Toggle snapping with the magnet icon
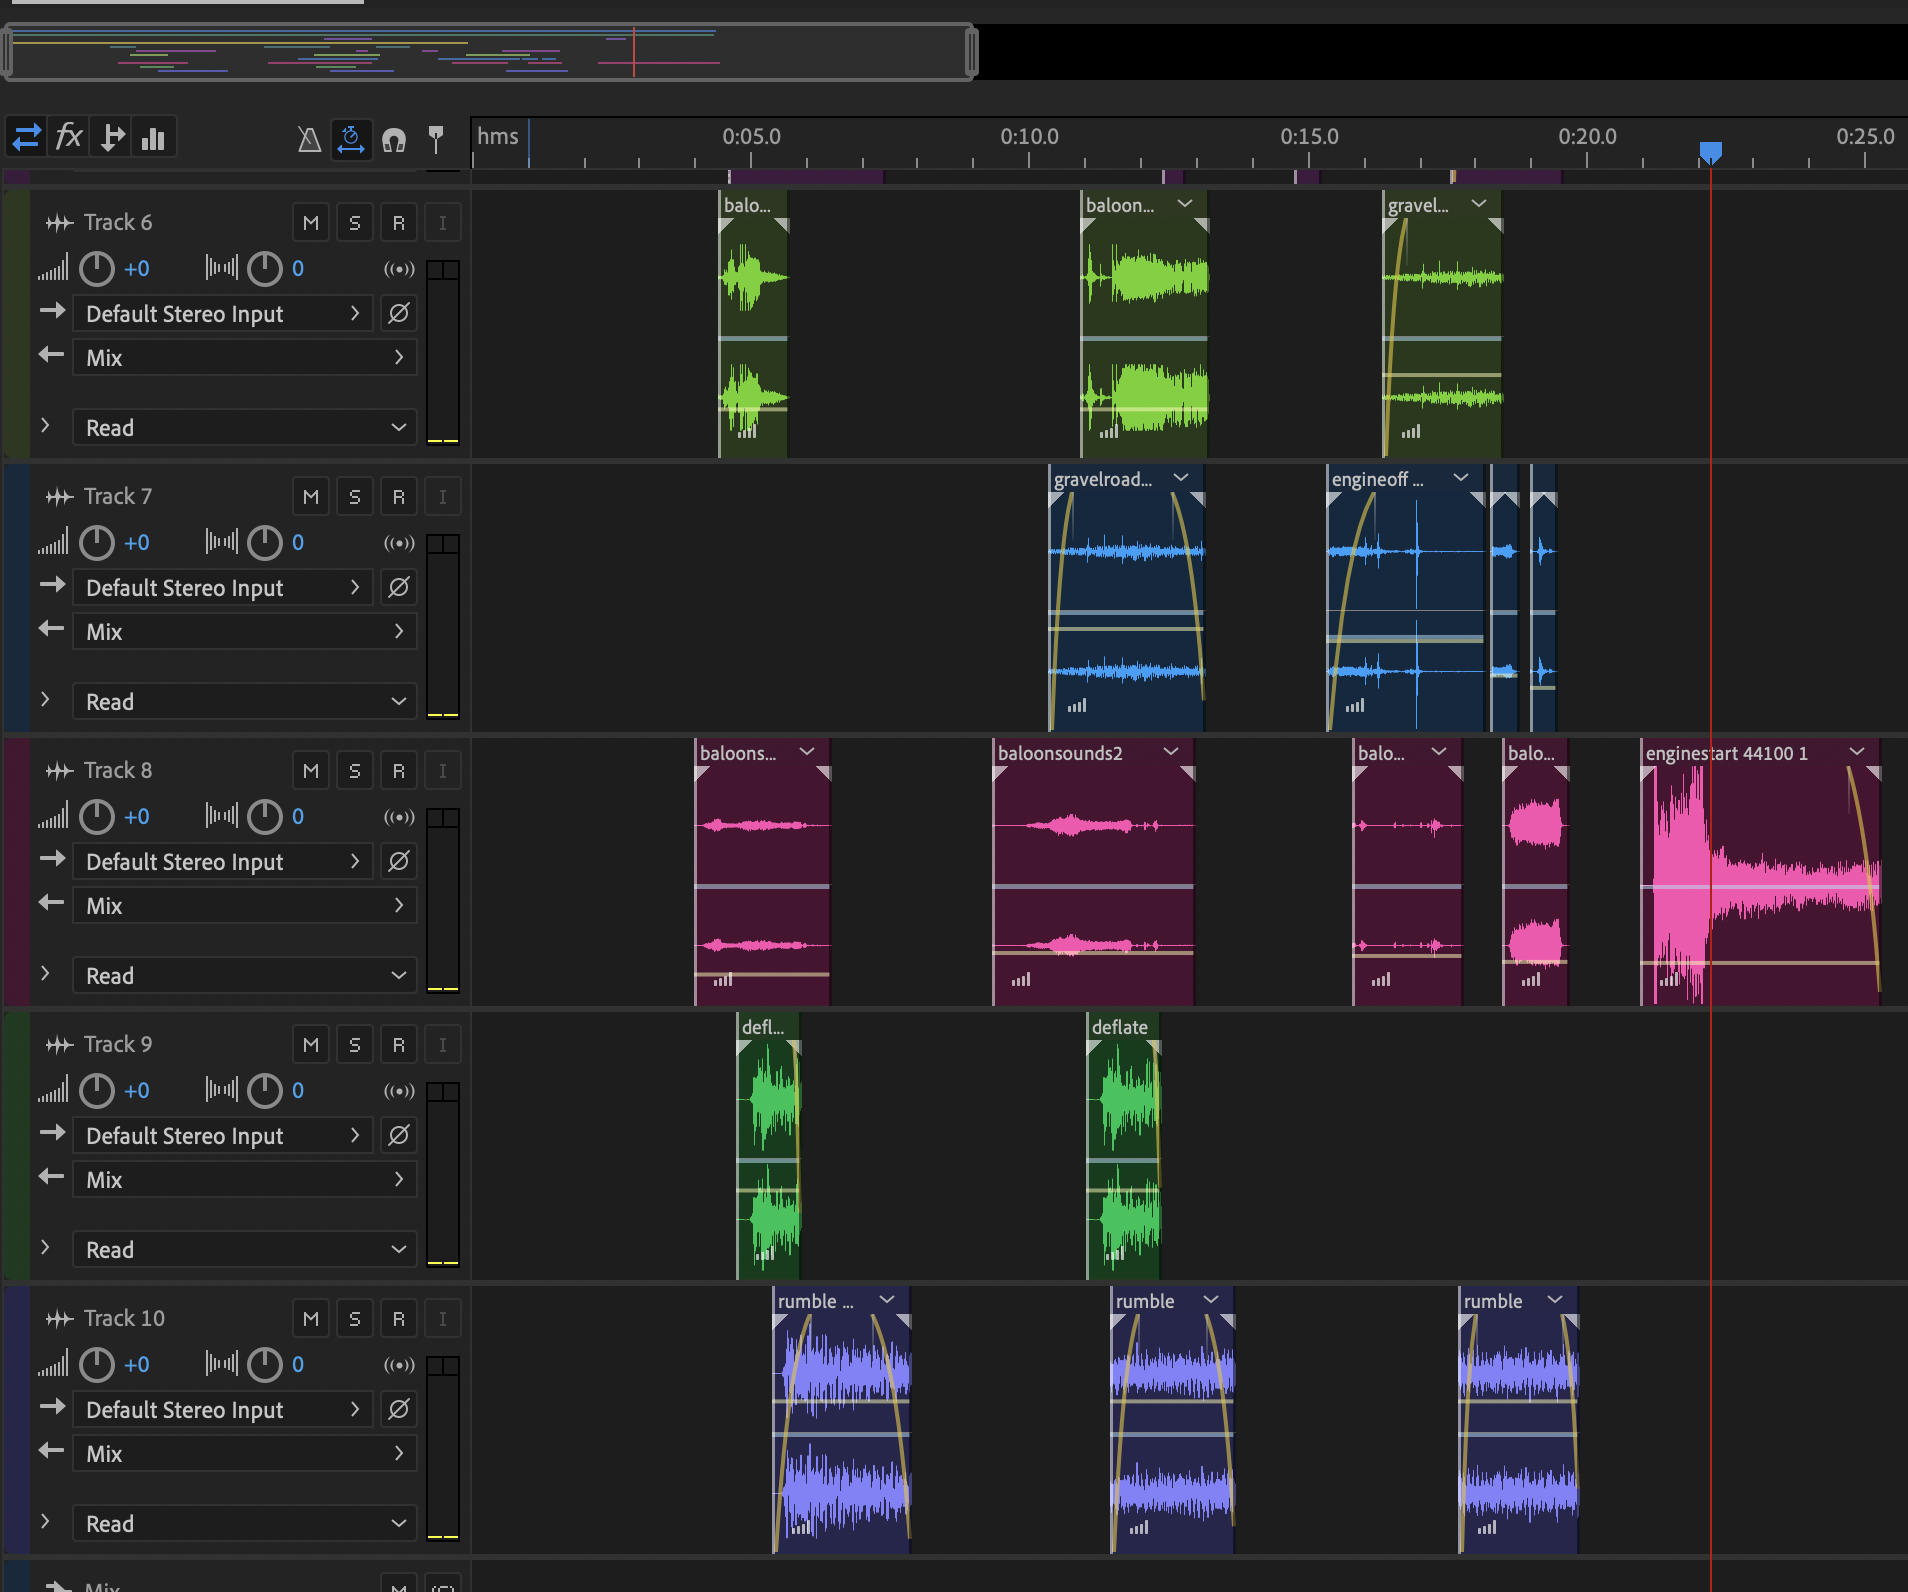Image resolution: width=1908 pixels, height=1592 pixels. click(394, 139)
